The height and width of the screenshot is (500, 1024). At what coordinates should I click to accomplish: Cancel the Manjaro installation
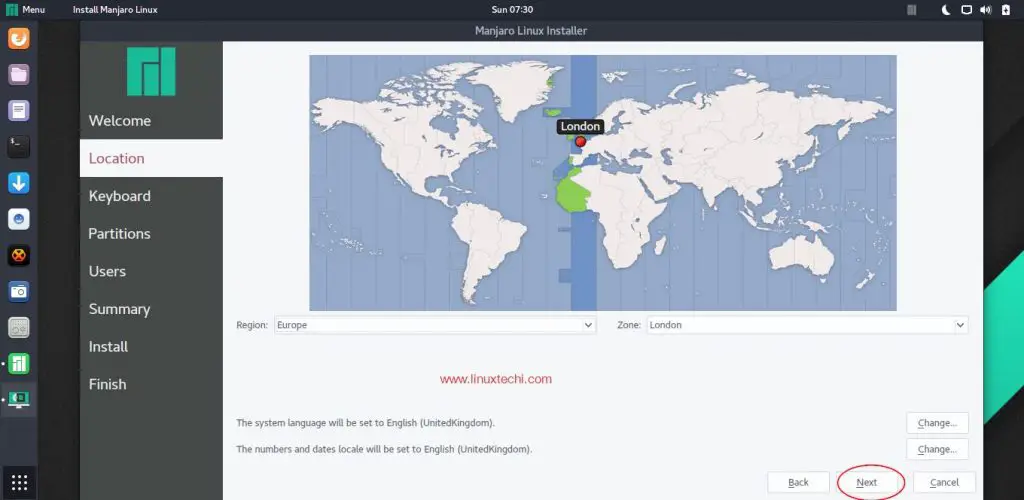click(x=944, y=482)
